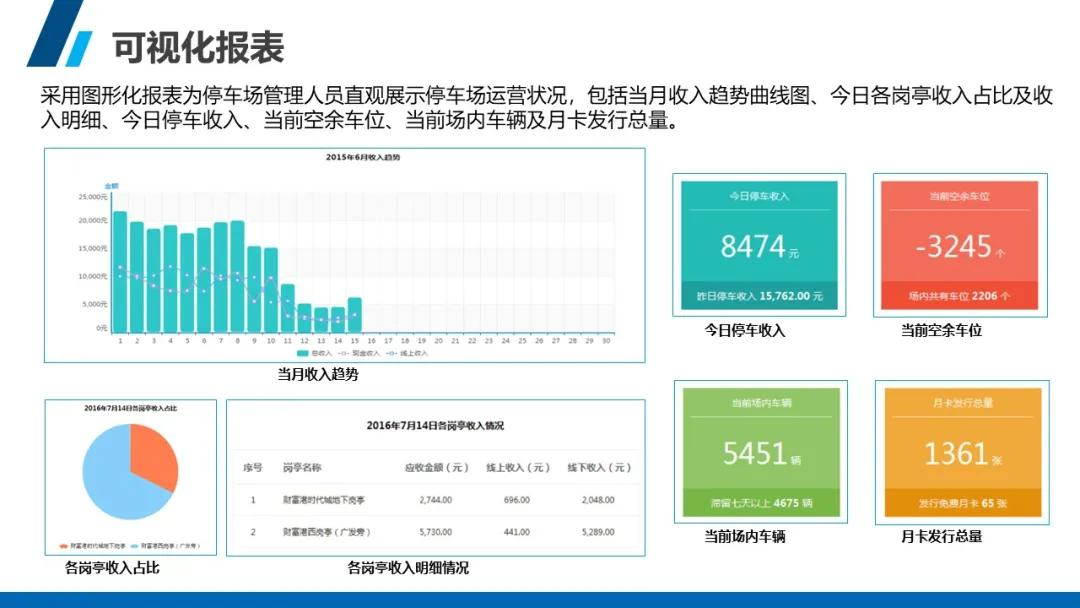This screenshot has width=1080, height=608.
Task: Click the 2015年6月收入趋势 chart title
Action: (x=363, y=157)
